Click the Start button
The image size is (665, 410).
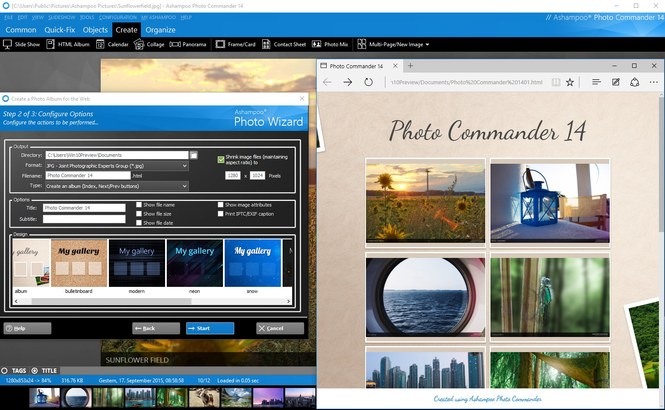coord(210,328)
